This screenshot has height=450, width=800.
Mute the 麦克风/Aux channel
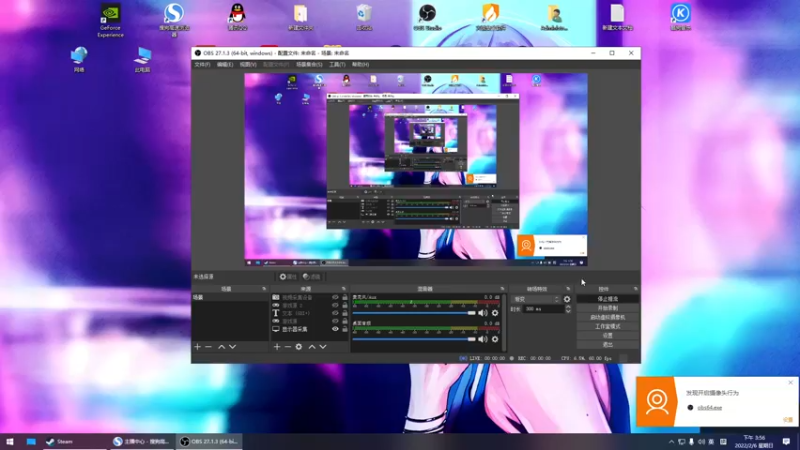(483, 313)
